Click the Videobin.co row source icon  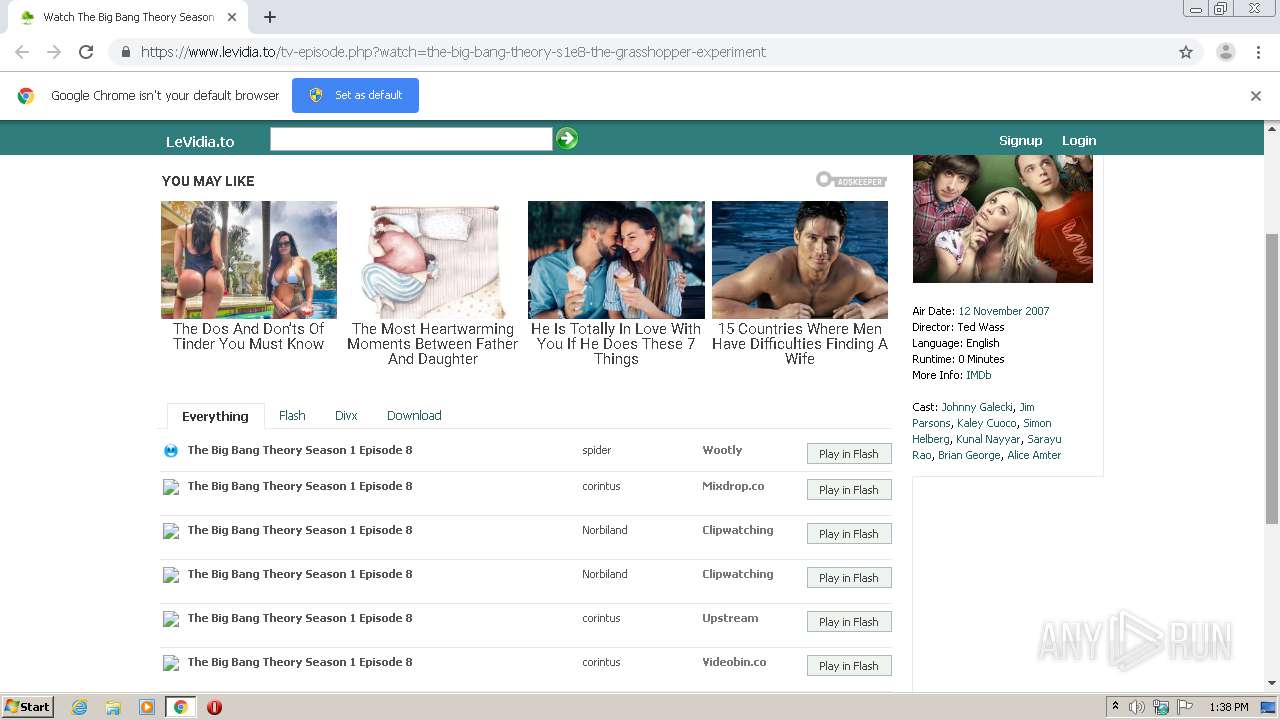(x=171, y=663)
